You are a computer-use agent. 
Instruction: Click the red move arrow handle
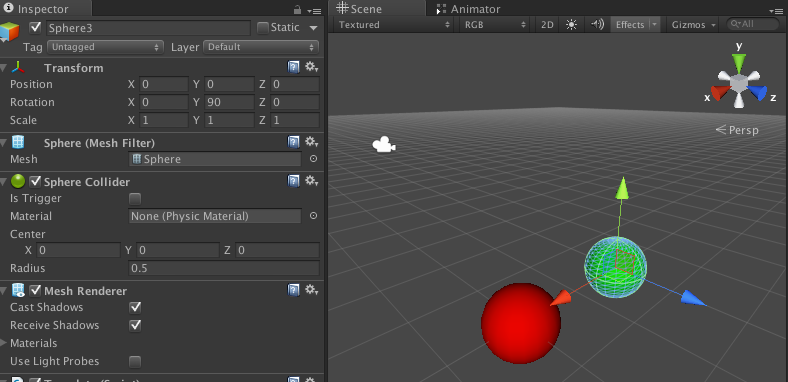(561, 298)
